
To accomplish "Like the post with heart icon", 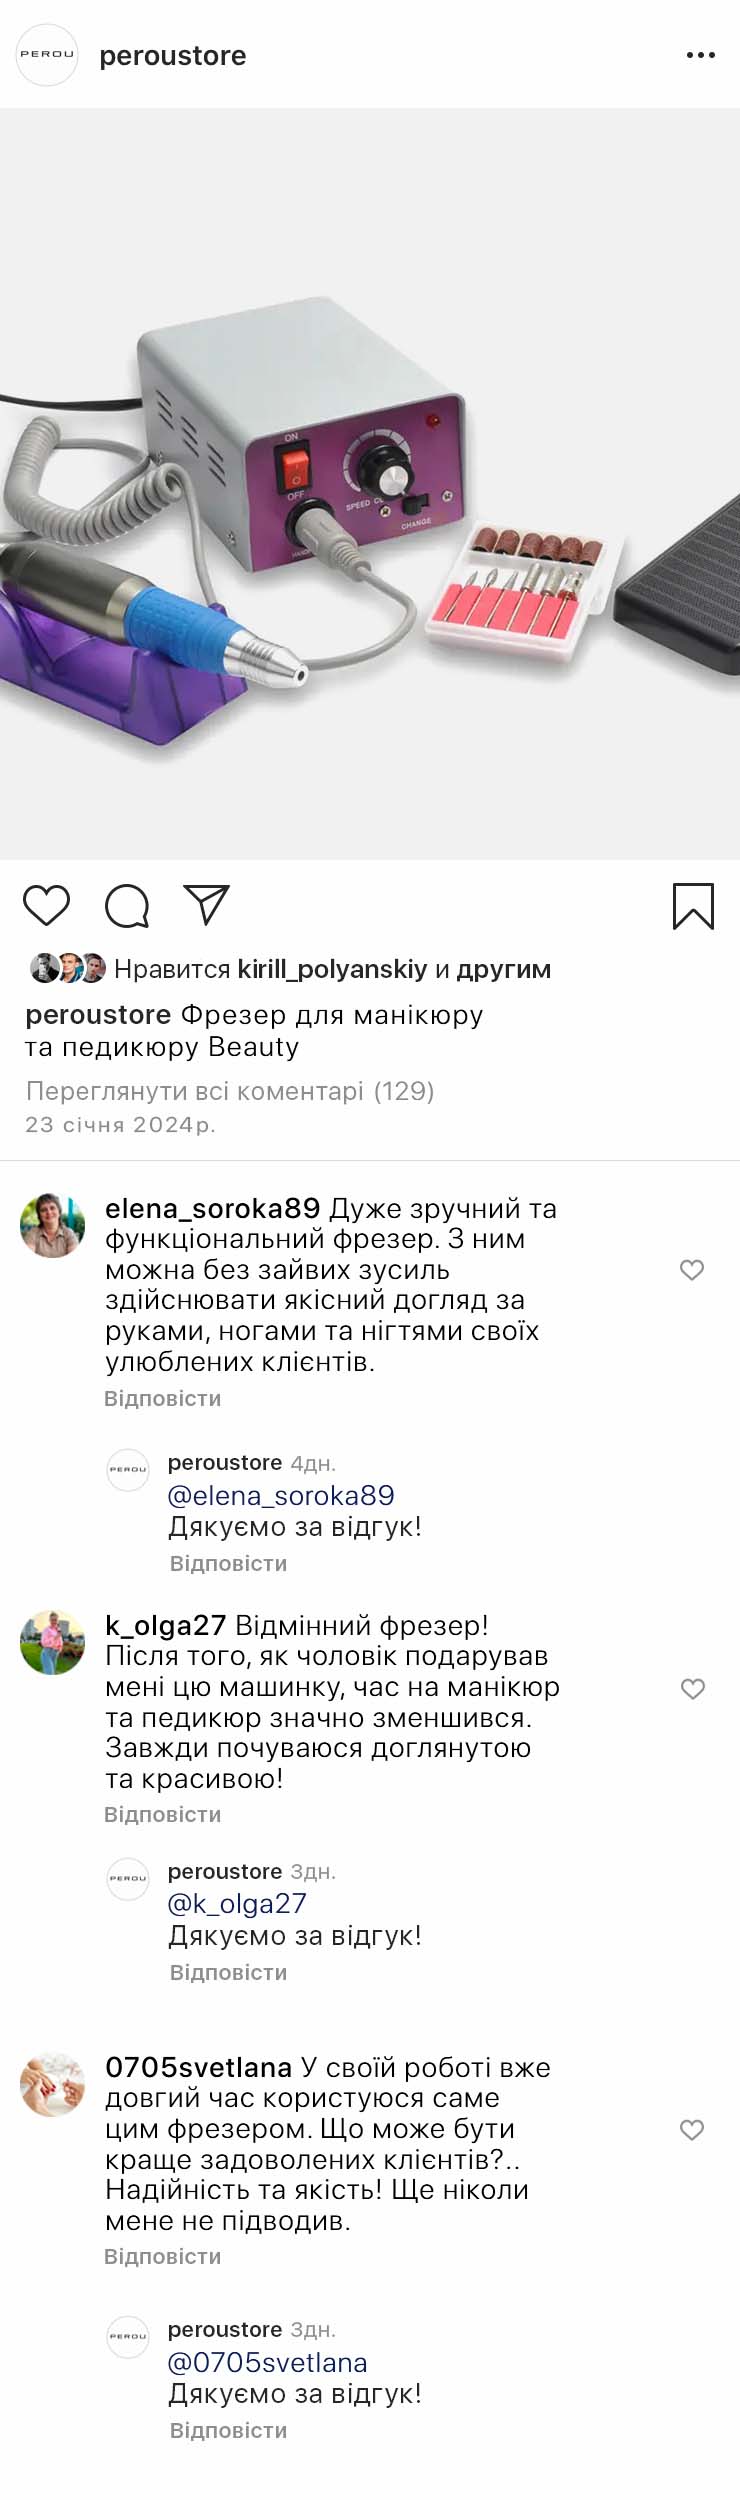I will tap(46, 905).
